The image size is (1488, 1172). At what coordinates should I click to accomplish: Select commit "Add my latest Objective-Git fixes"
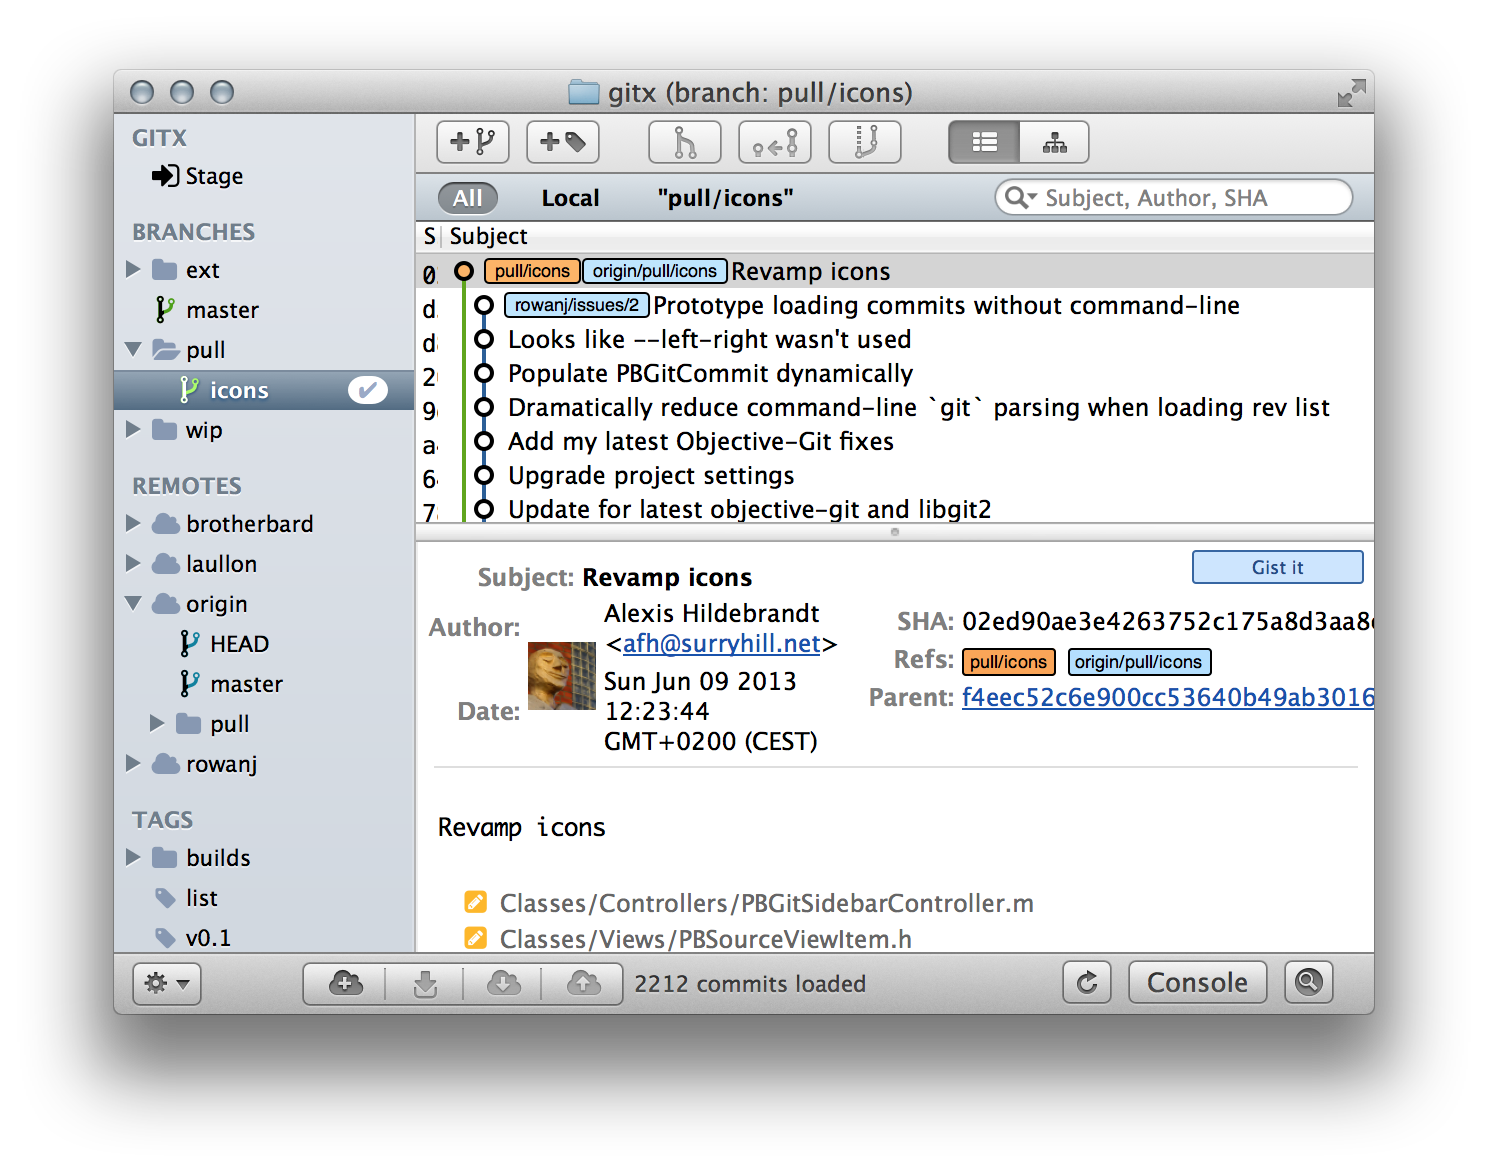[x=894, y=442]
